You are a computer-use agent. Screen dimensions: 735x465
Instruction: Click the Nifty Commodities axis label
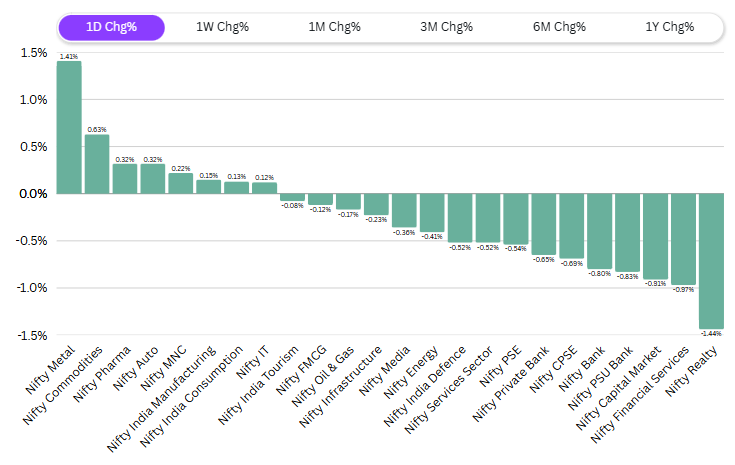click(x=62, y=385)
